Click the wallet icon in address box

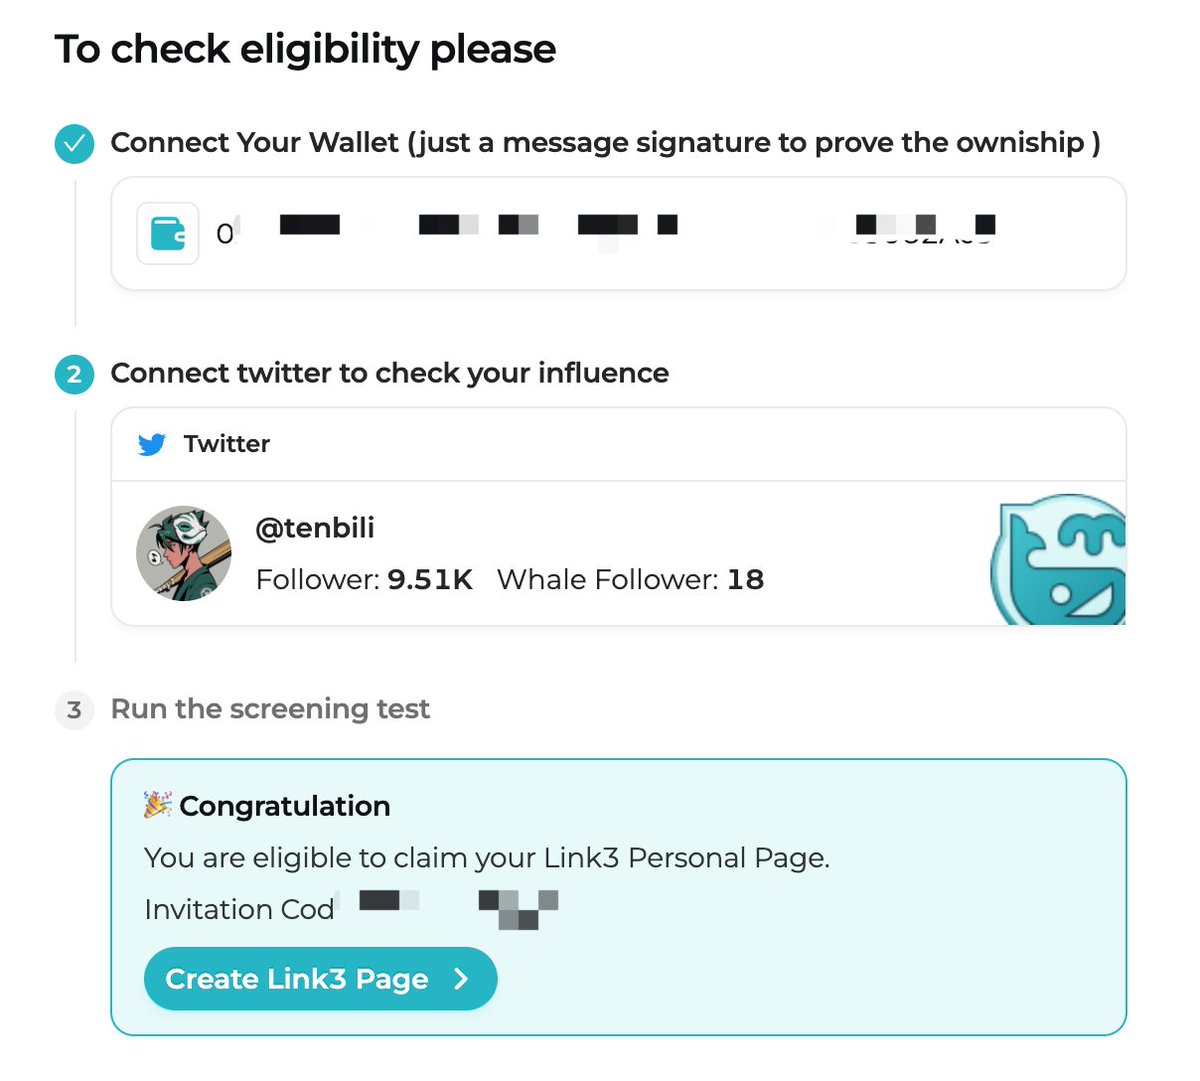(x=168, y=234)
